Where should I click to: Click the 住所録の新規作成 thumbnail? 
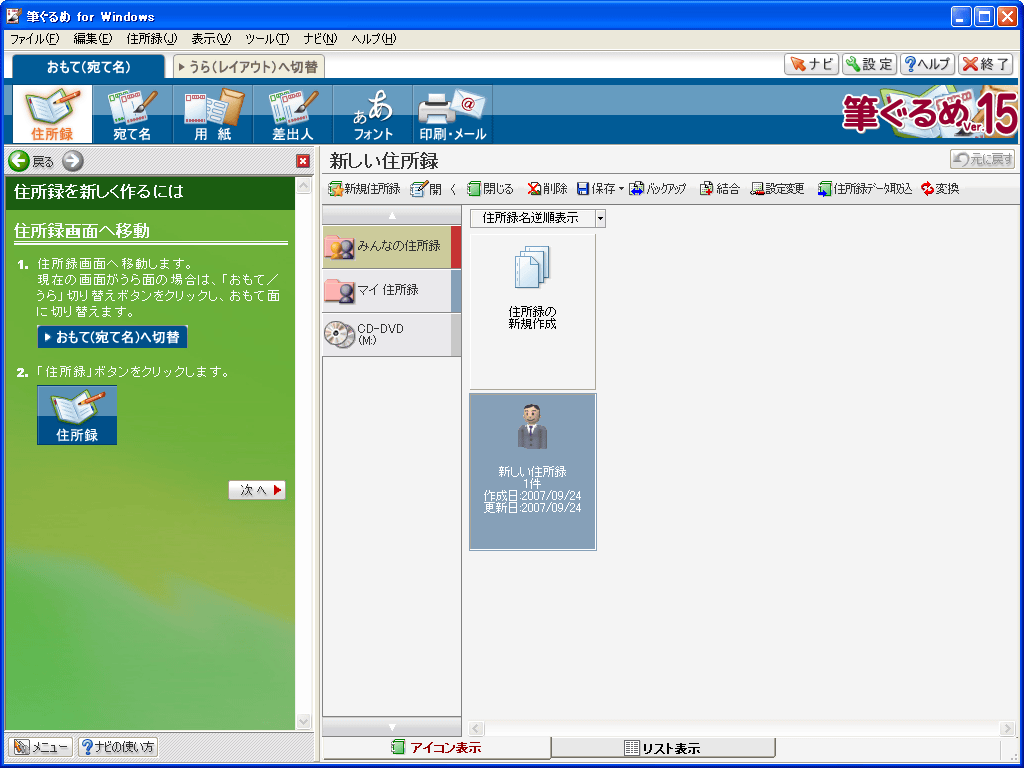[x=532, y=312]
